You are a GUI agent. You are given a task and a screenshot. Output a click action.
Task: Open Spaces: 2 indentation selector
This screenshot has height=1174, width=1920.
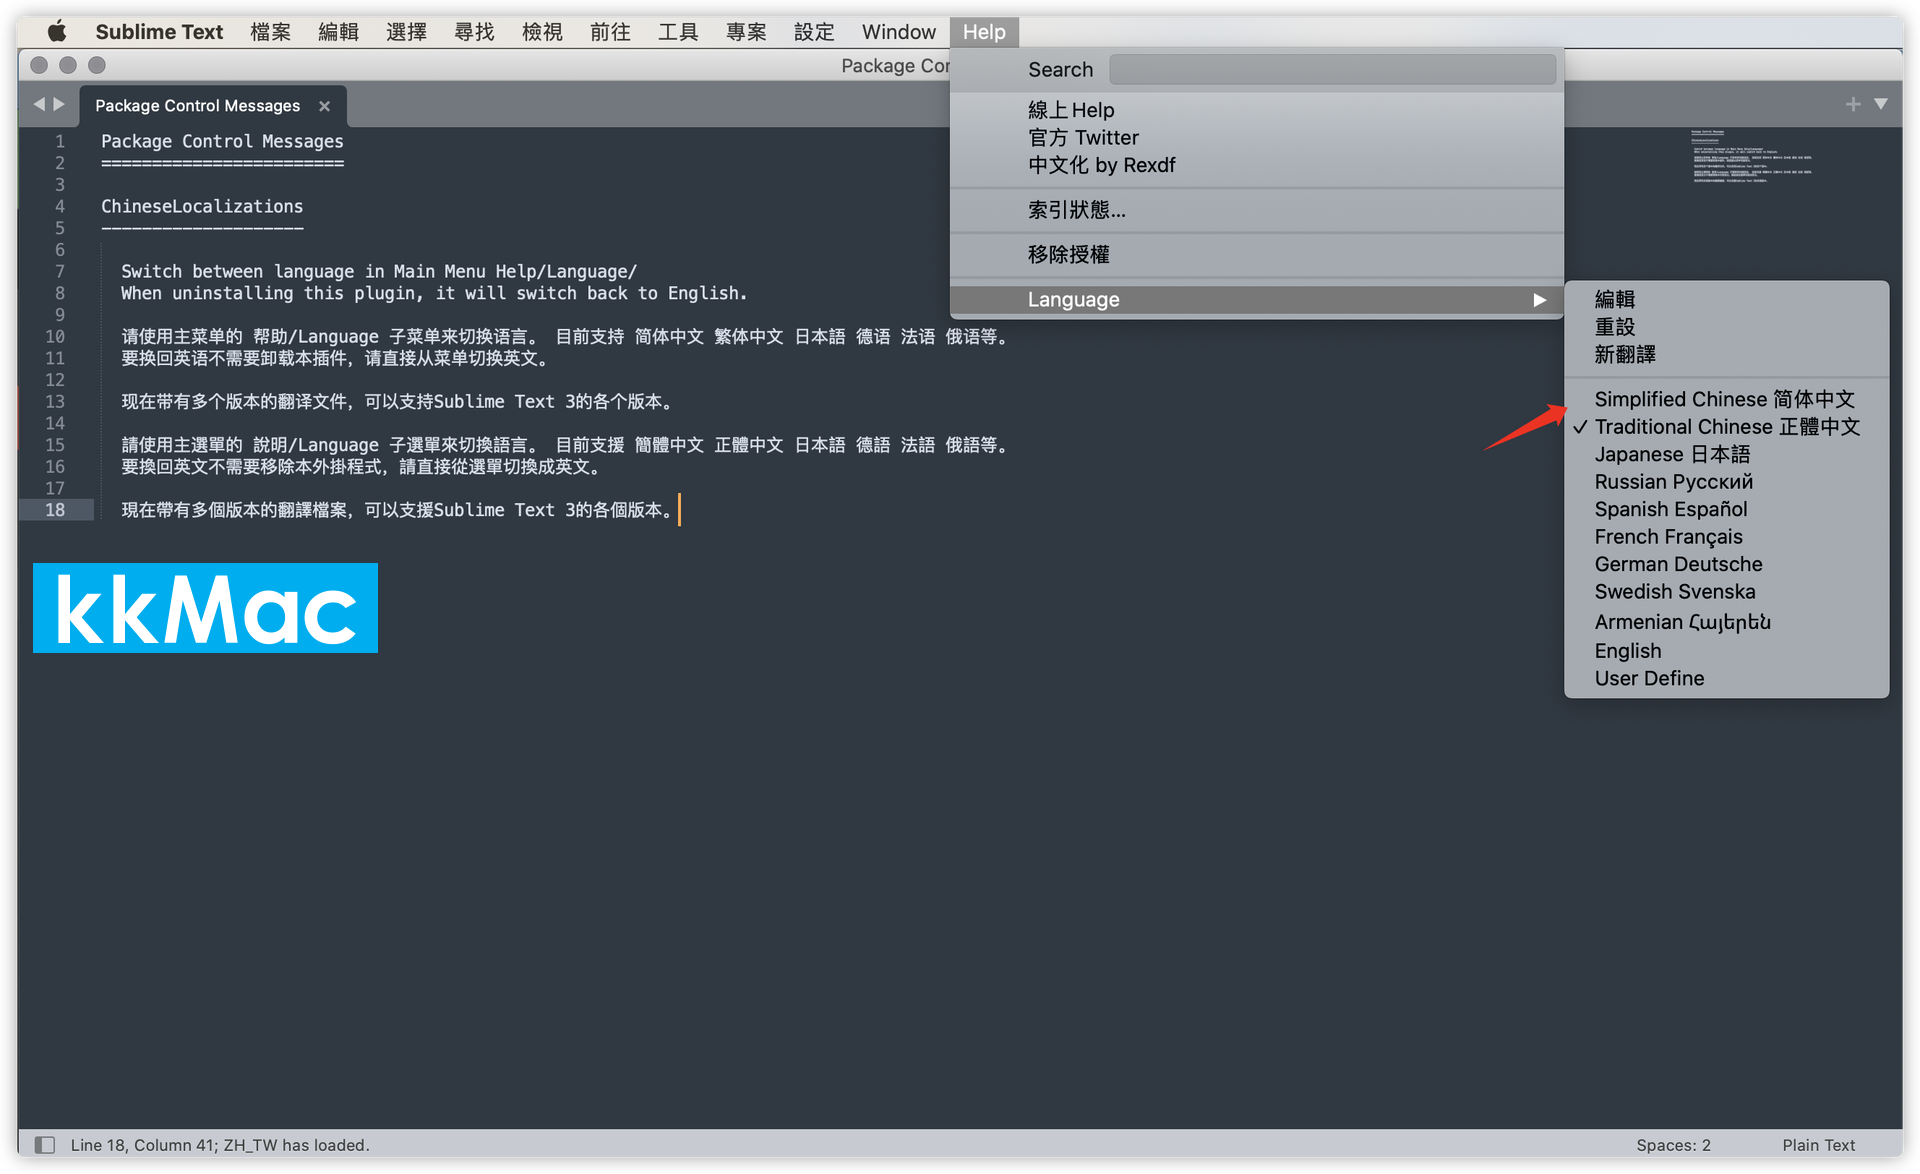point(1673,1145)
